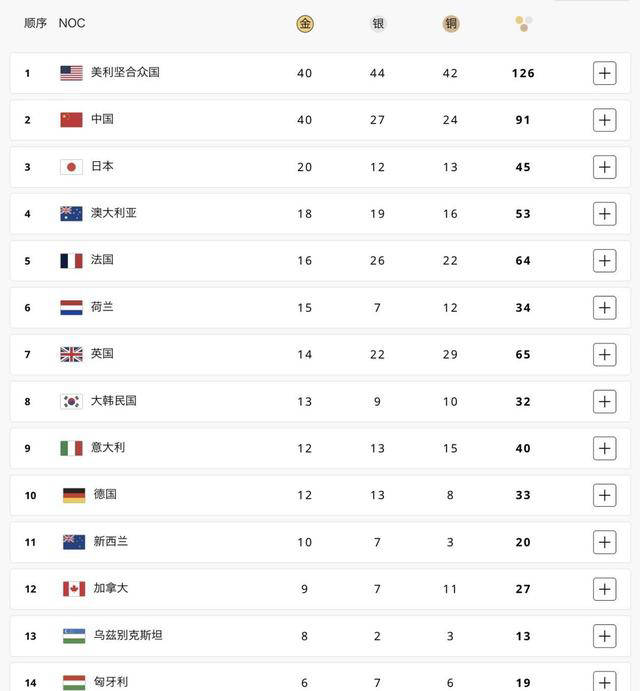Image resolution: width=640 pixels, height=691 pixels.
Task: Click the United States flag icon
Action: coord(71,73)
